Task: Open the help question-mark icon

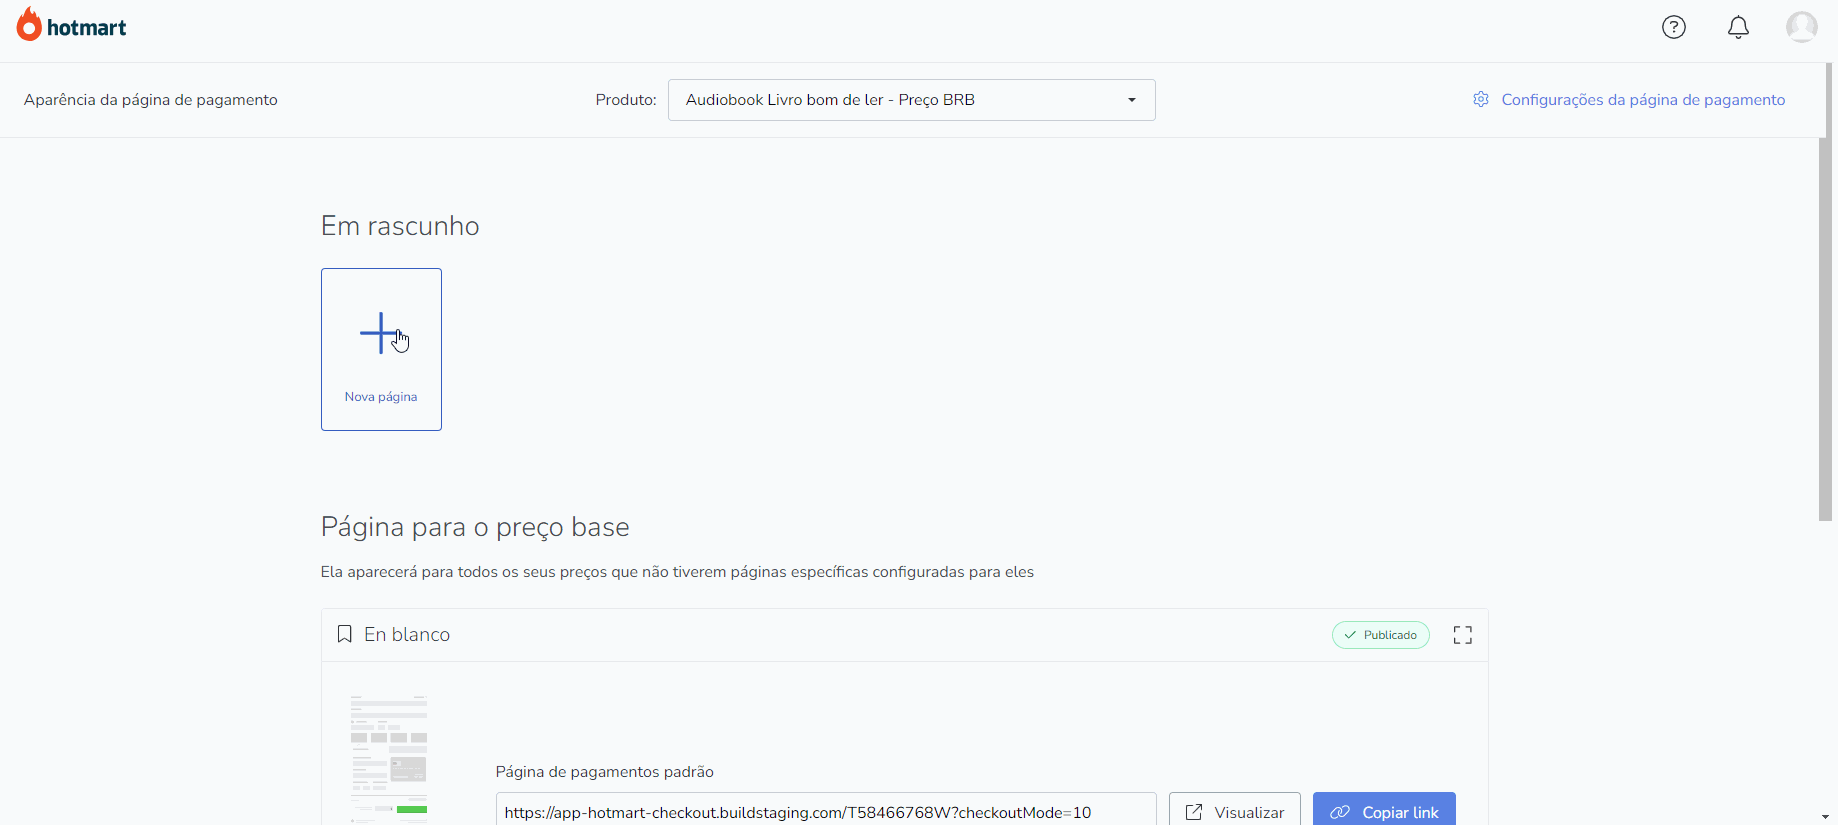Action: click(x=1674, y=27)
